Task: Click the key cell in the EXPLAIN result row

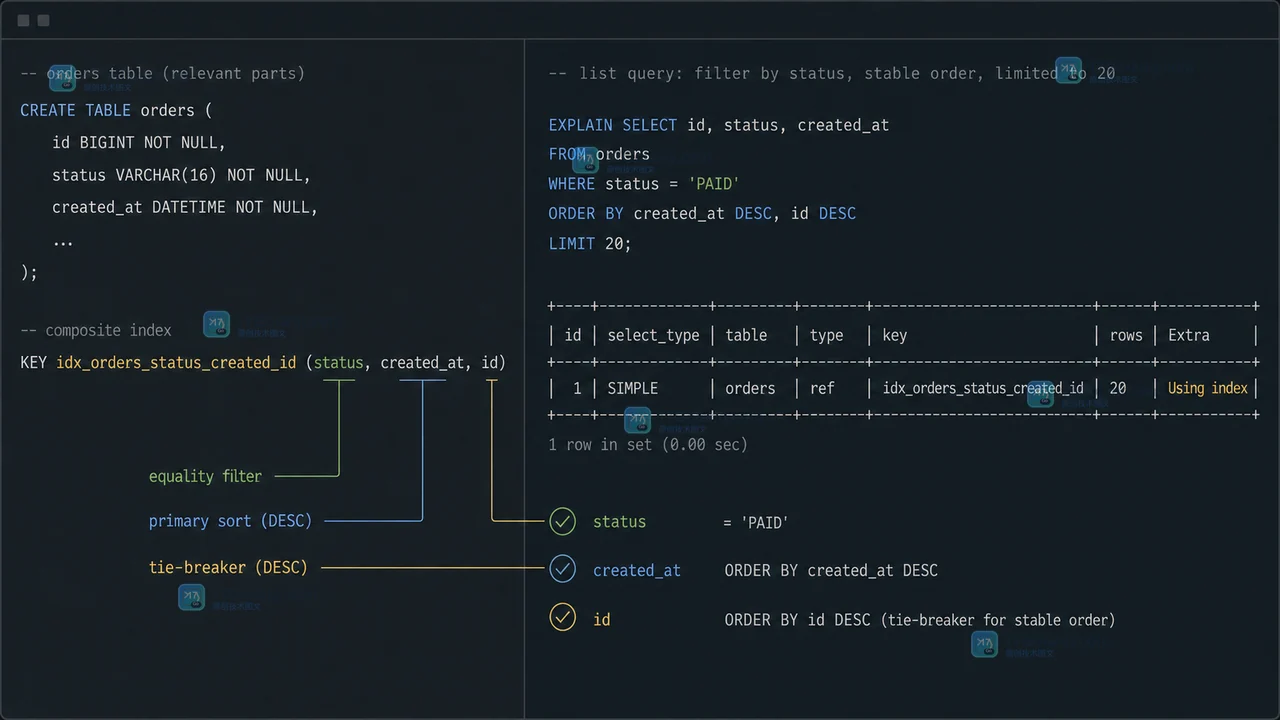Action: coord(983,388)
